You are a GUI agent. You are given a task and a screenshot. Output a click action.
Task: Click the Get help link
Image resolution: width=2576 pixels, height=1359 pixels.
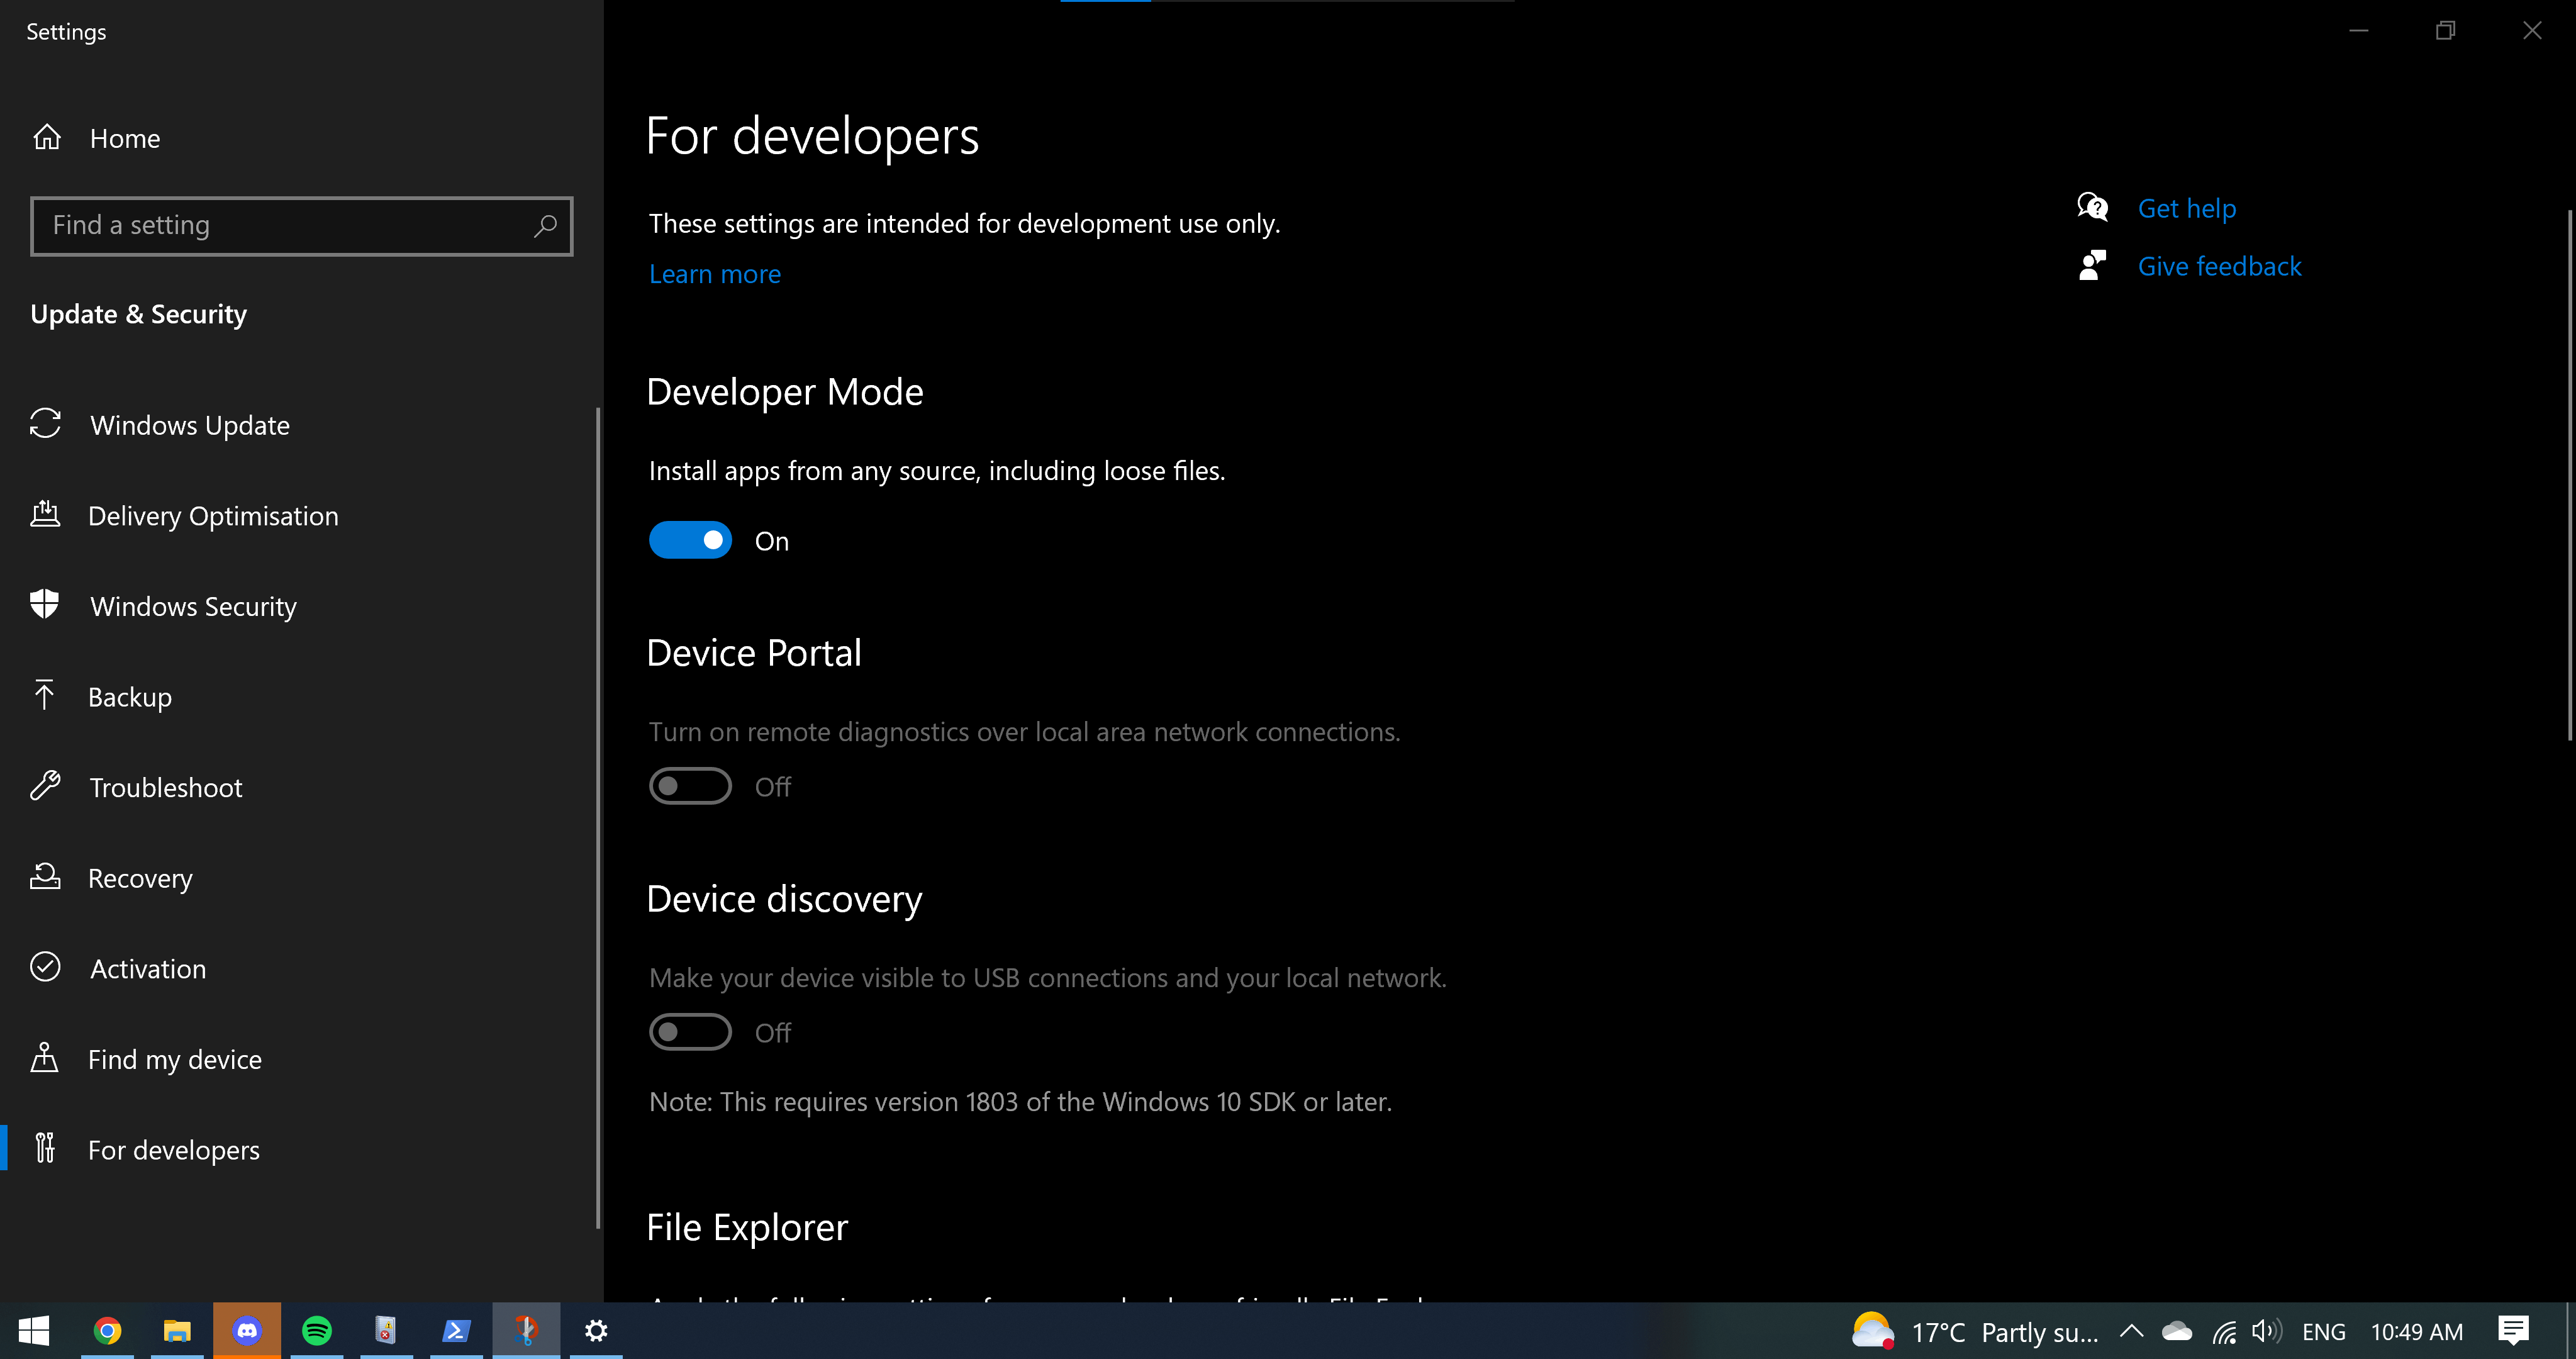point(2188,208)
